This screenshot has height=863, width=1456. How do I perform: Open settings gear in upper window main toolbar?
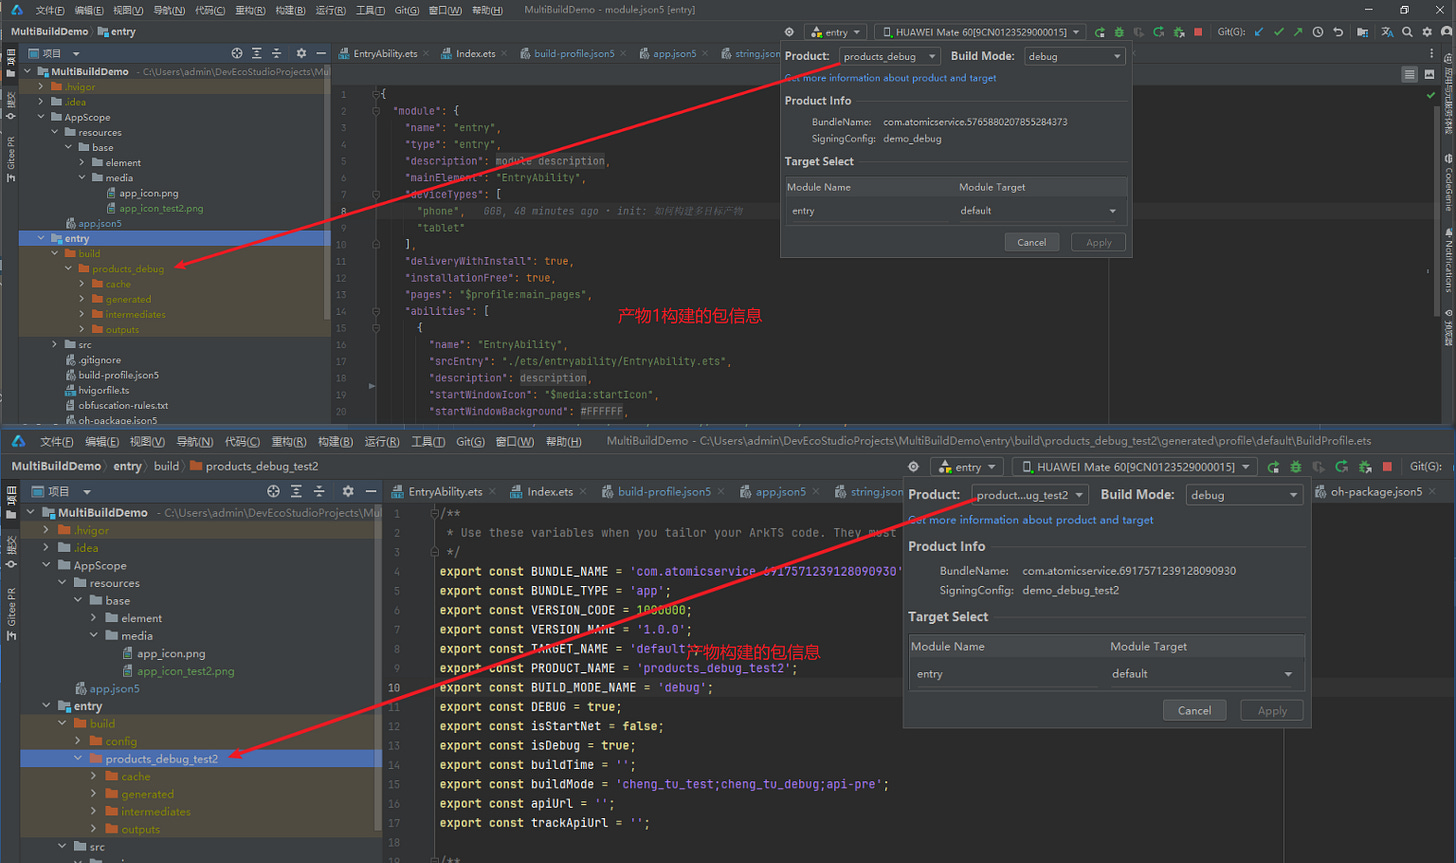1429,32
